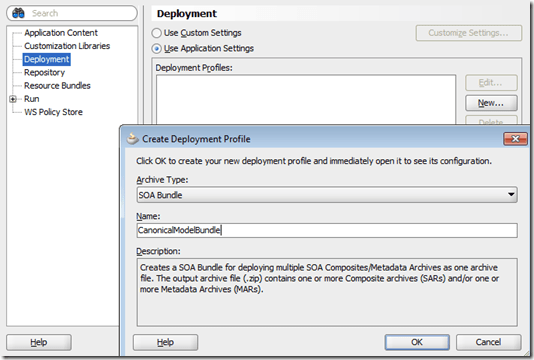Click the Edit... deployment profile button
The width and height of the screenshot is (534, 360).
[x=491, y=83]
